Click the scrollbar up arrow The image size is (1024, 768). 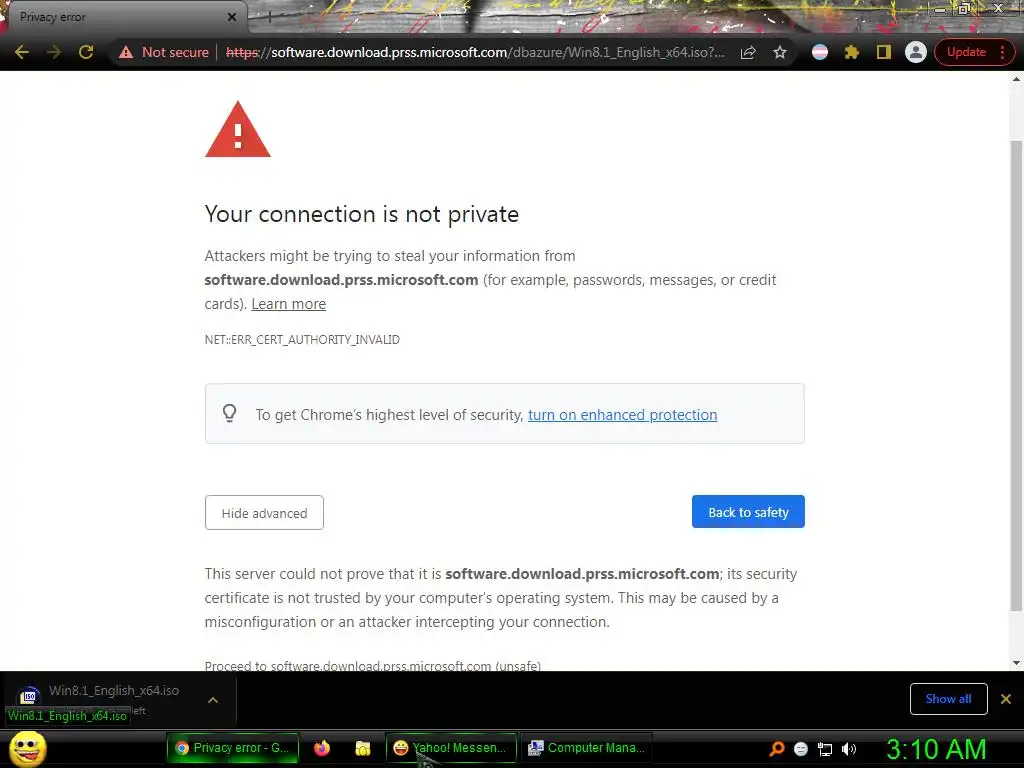(x=1016, y=79)
